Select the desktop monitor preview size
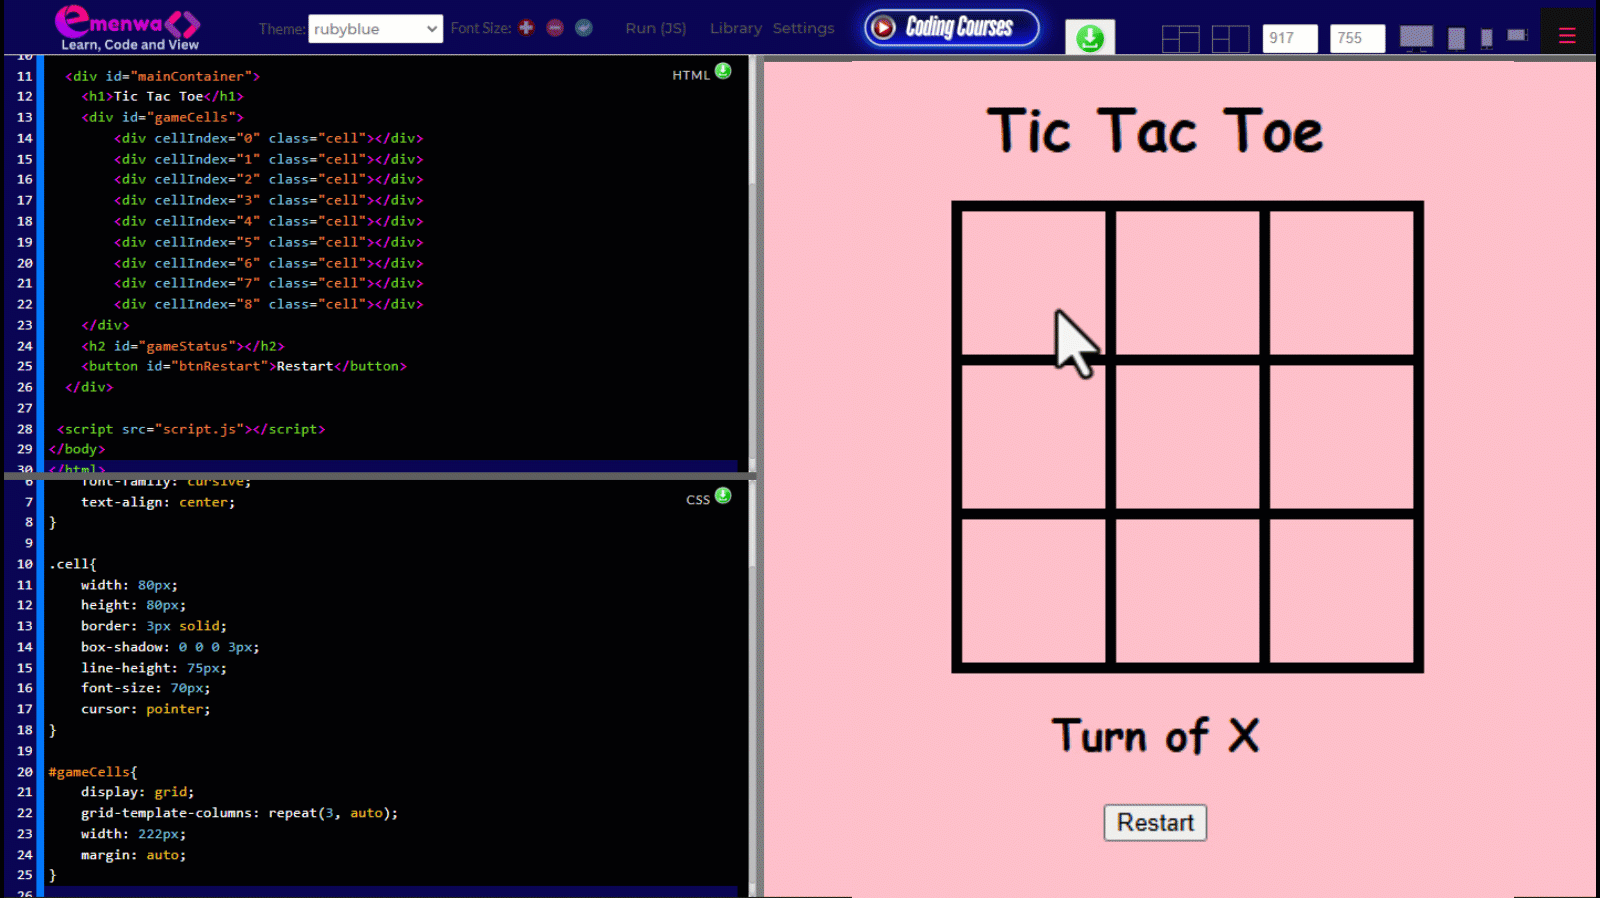 1416,38
